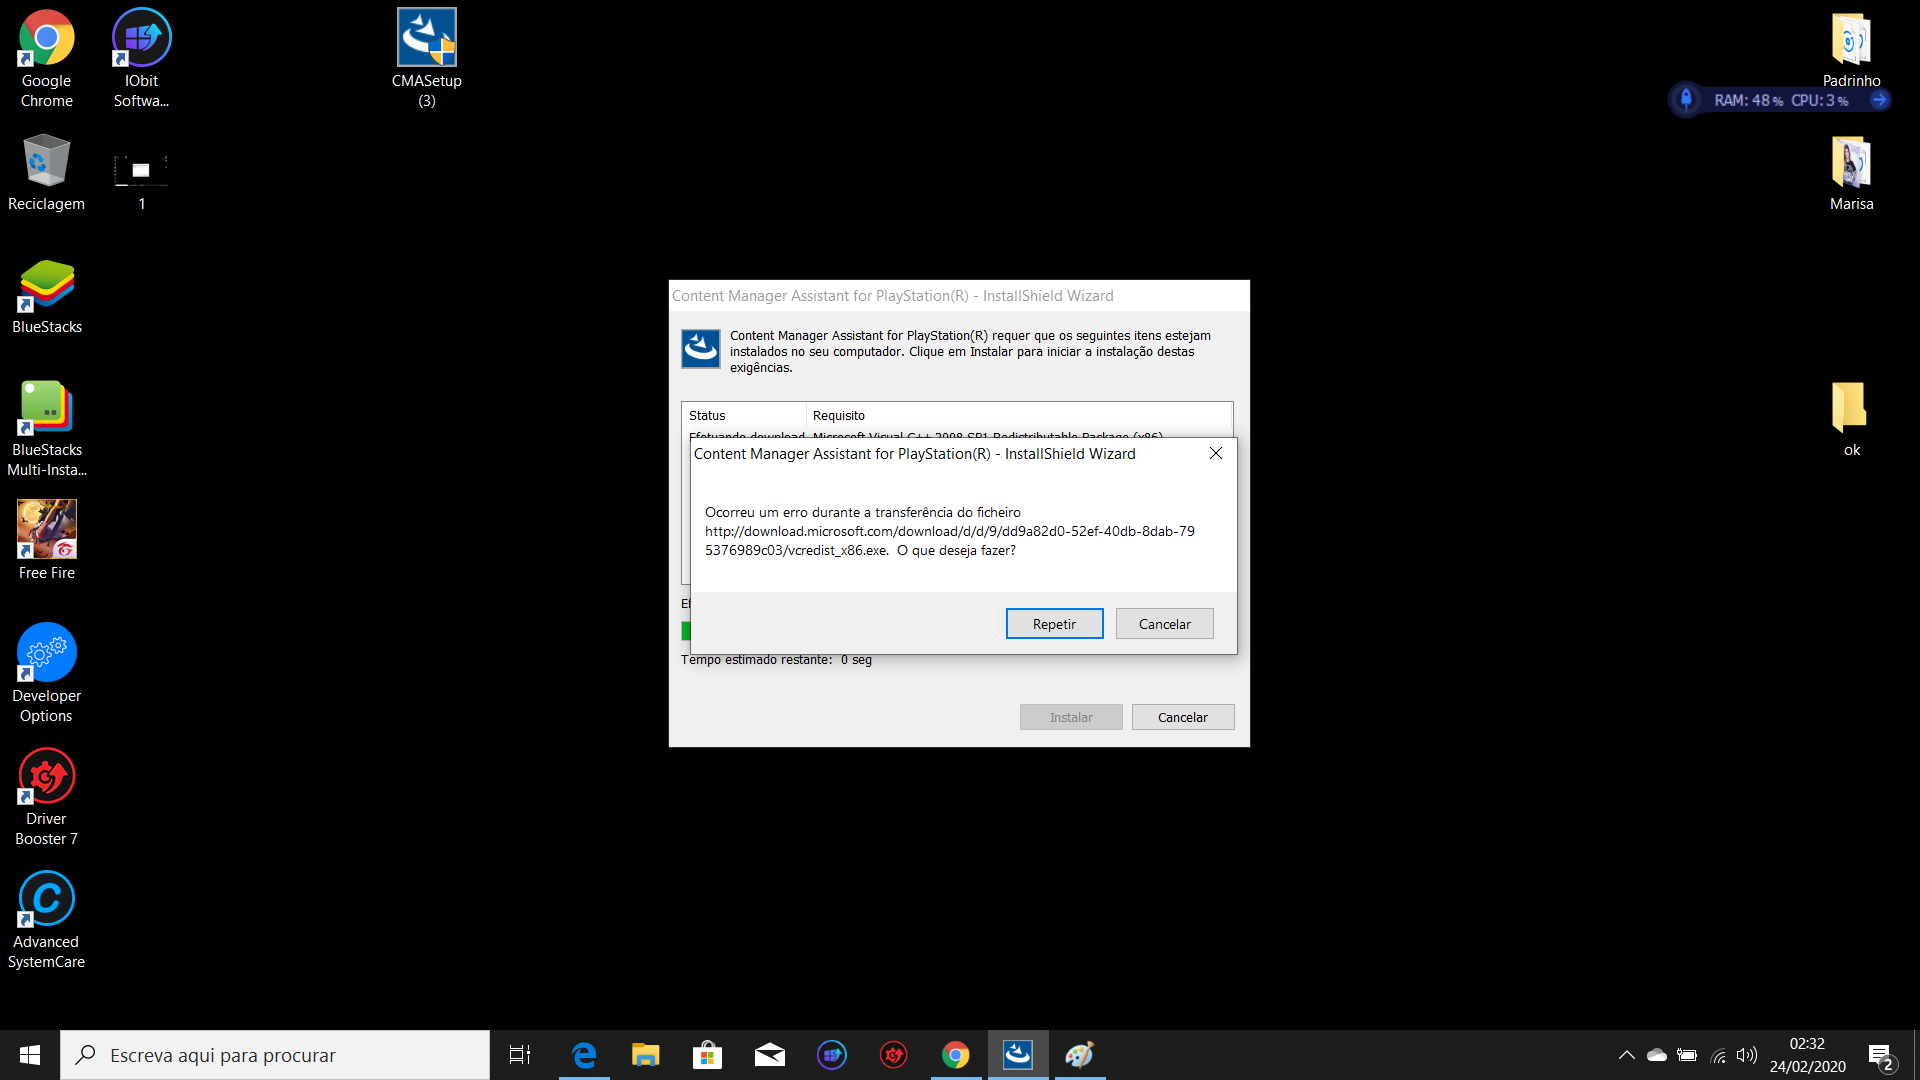Click Repetir to retry download

point(1054,624)
